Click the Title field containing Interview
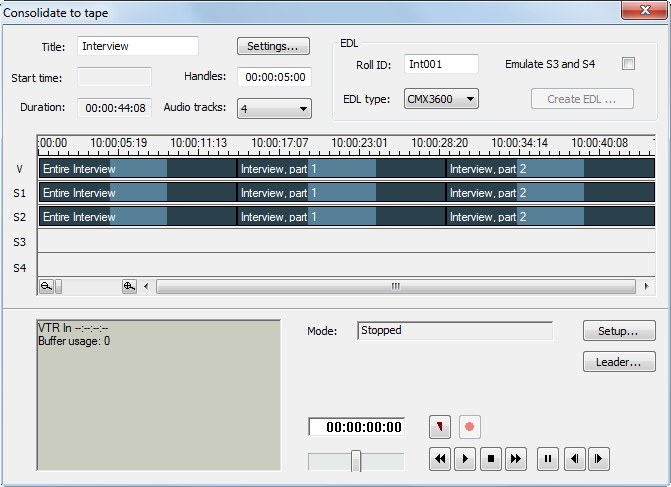 (138, 46)
